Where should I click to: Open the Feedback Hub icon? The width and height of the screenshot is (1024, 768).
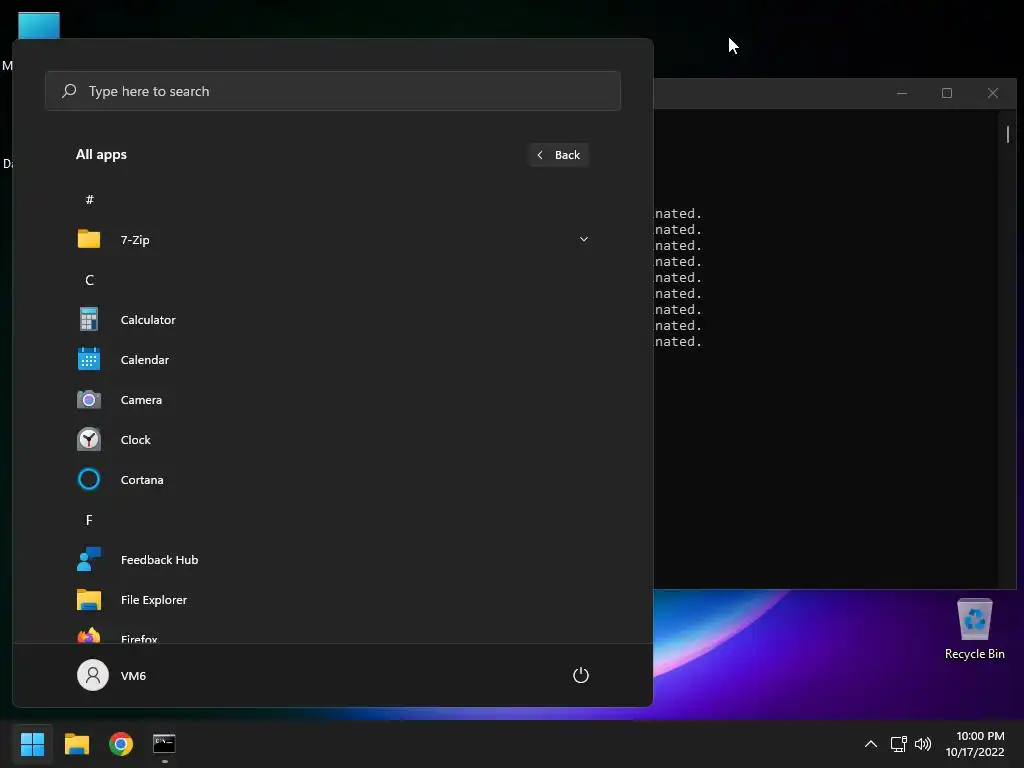[x=89, y=559]
